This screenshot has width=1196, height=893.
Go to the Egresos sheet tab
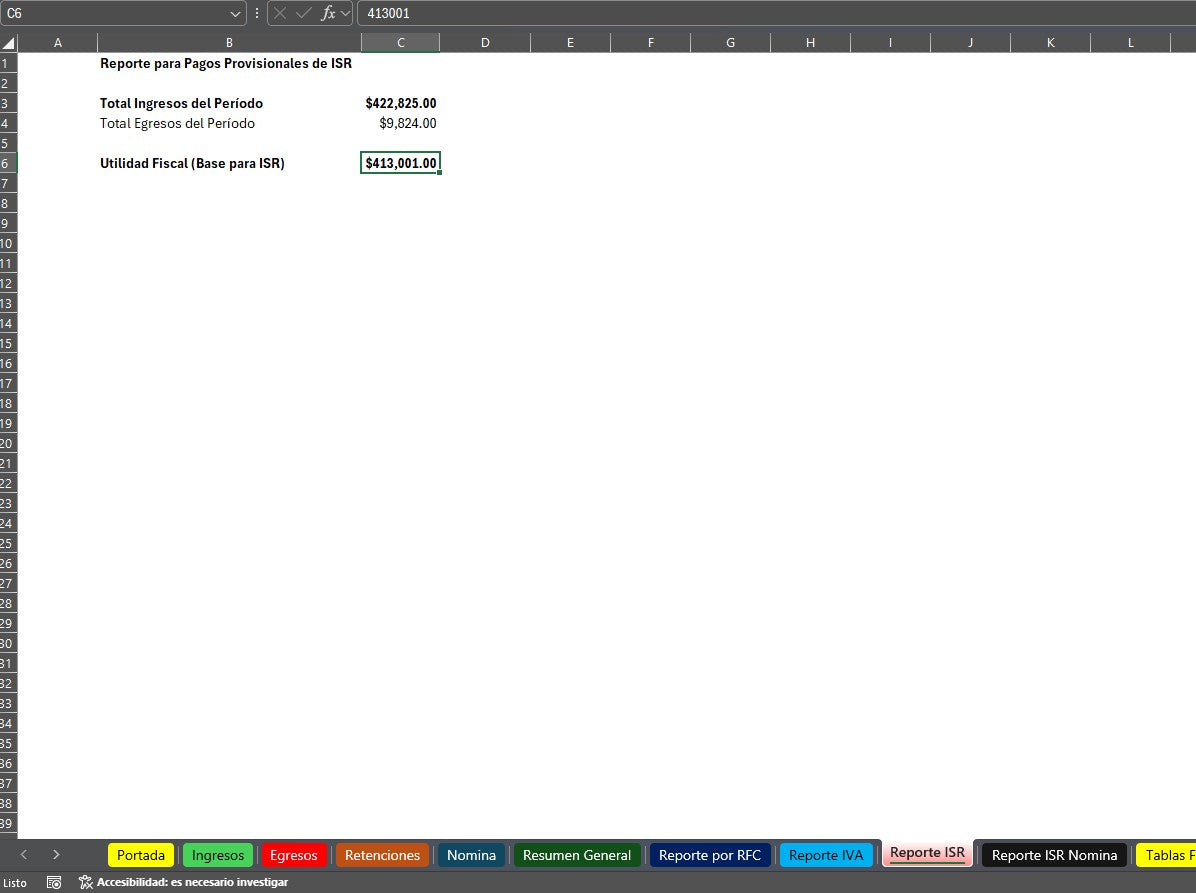point(293,855)
